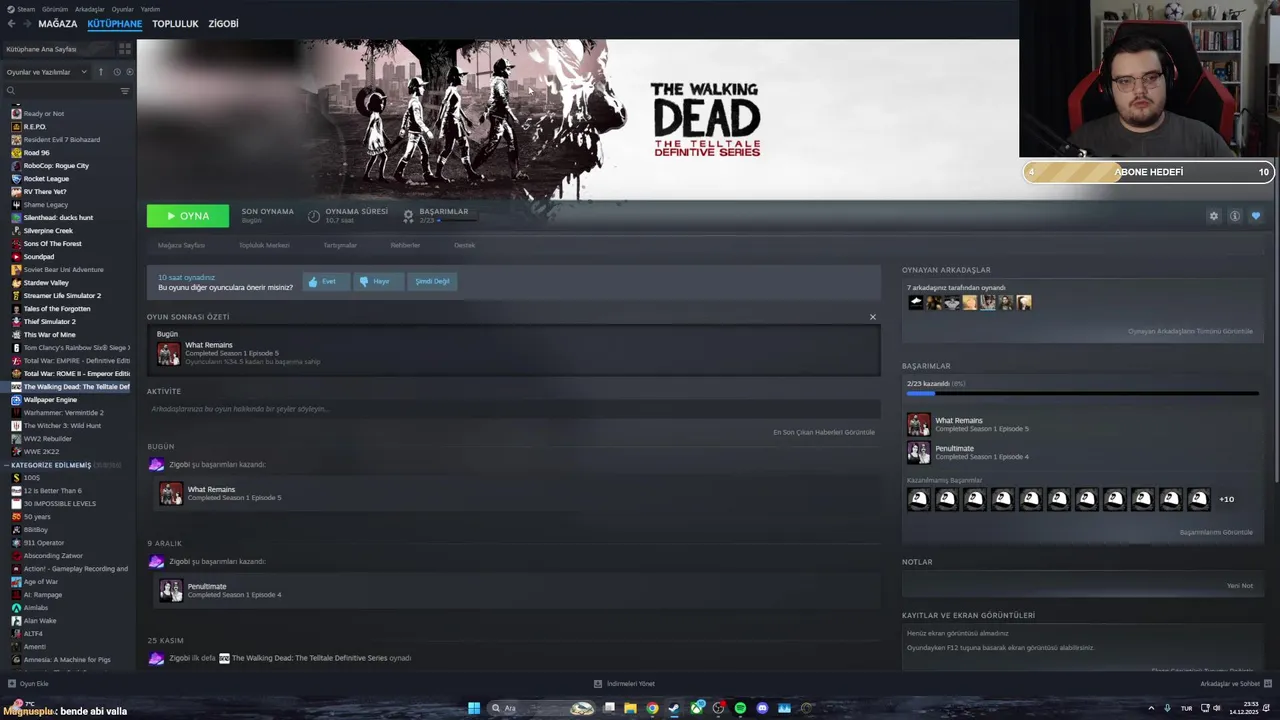1280x720 pixels.
Task: Open the Oyunlar menu
Action: coord(123,9)
